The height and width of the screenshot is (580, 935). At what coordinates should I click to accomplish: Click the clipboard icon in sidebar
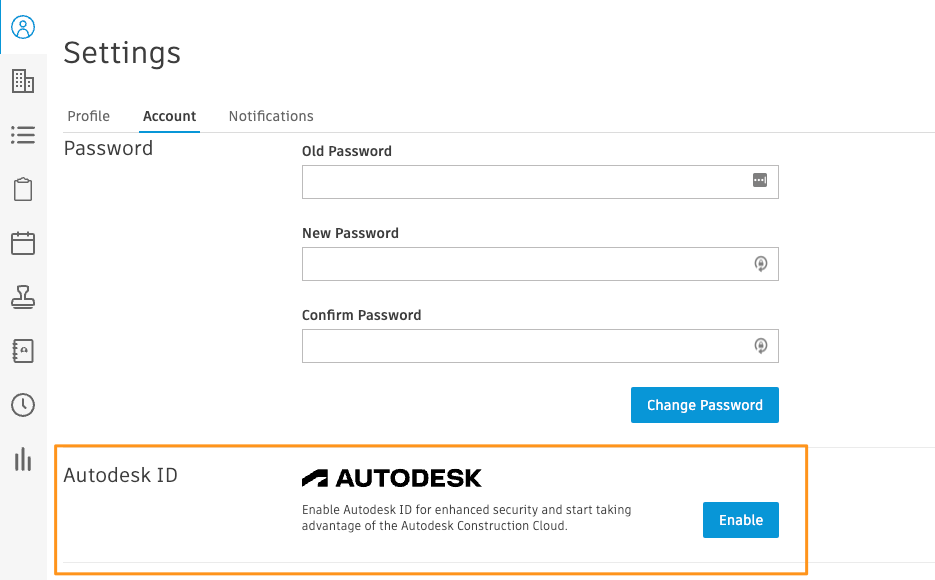tap(23, 189)
